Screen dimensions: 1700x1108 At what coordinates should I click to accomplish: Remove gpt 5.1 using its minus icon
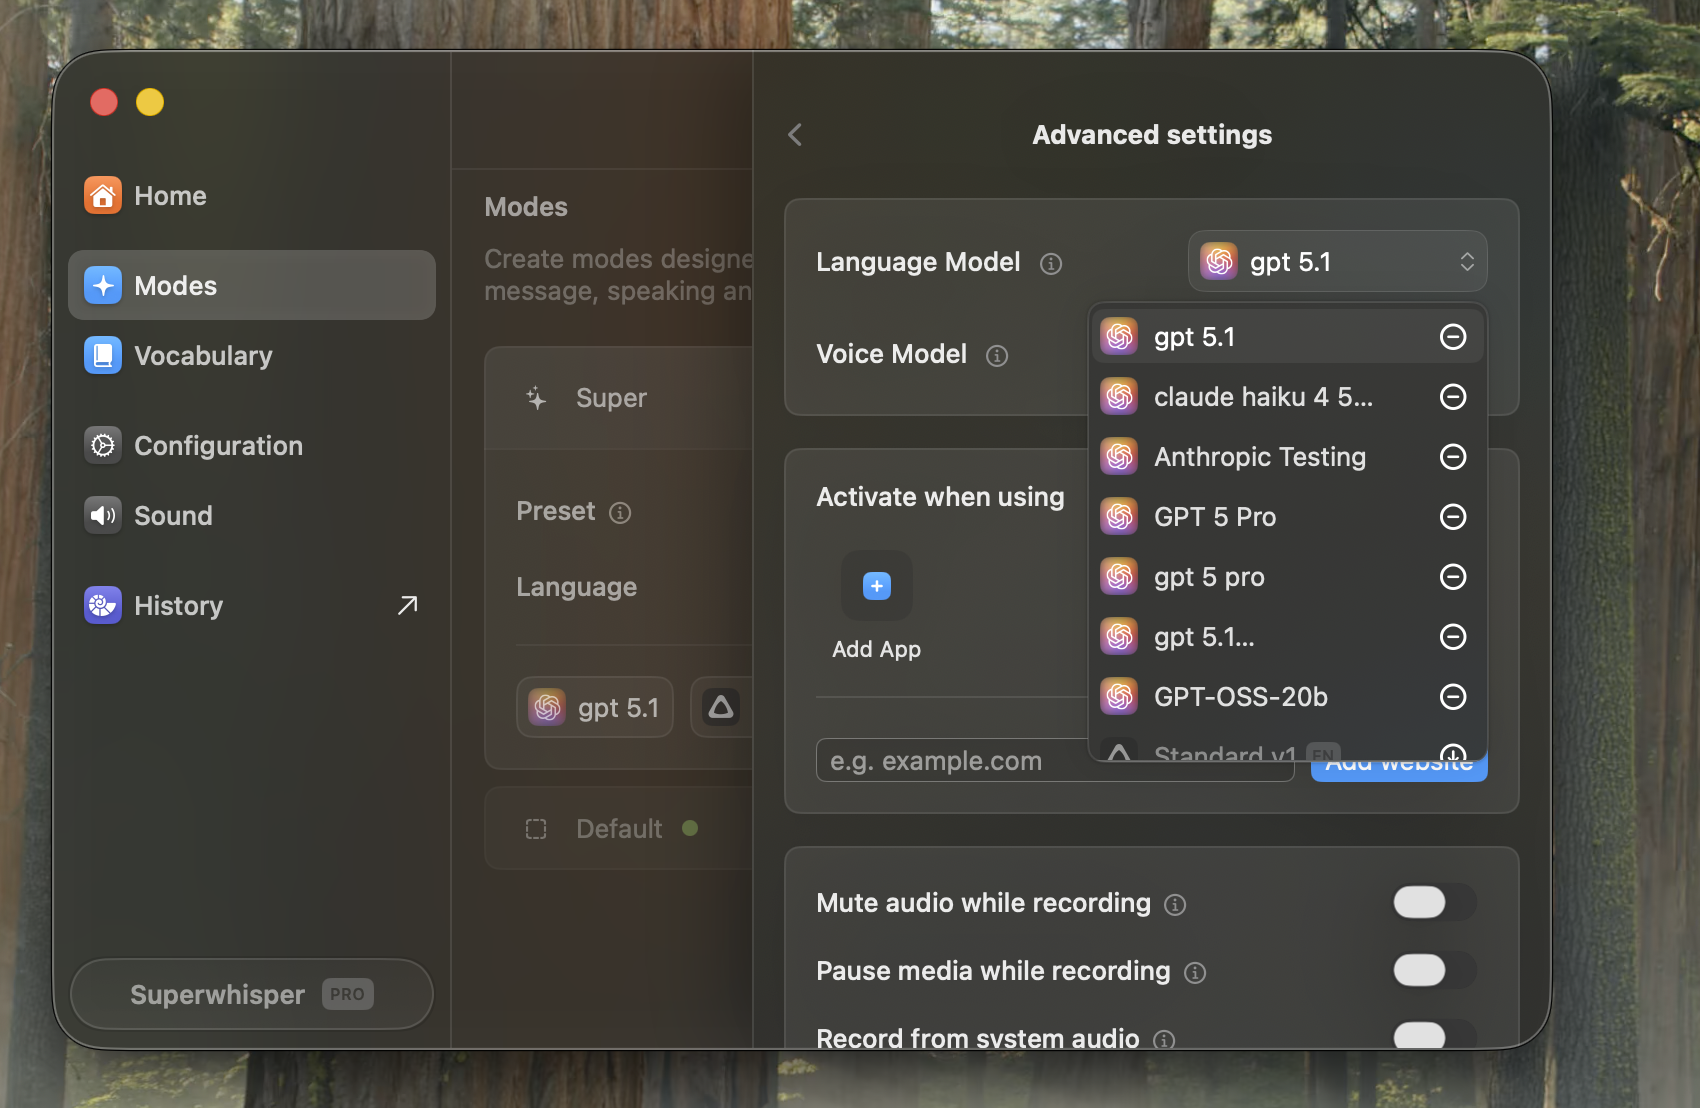(1453, 337)
